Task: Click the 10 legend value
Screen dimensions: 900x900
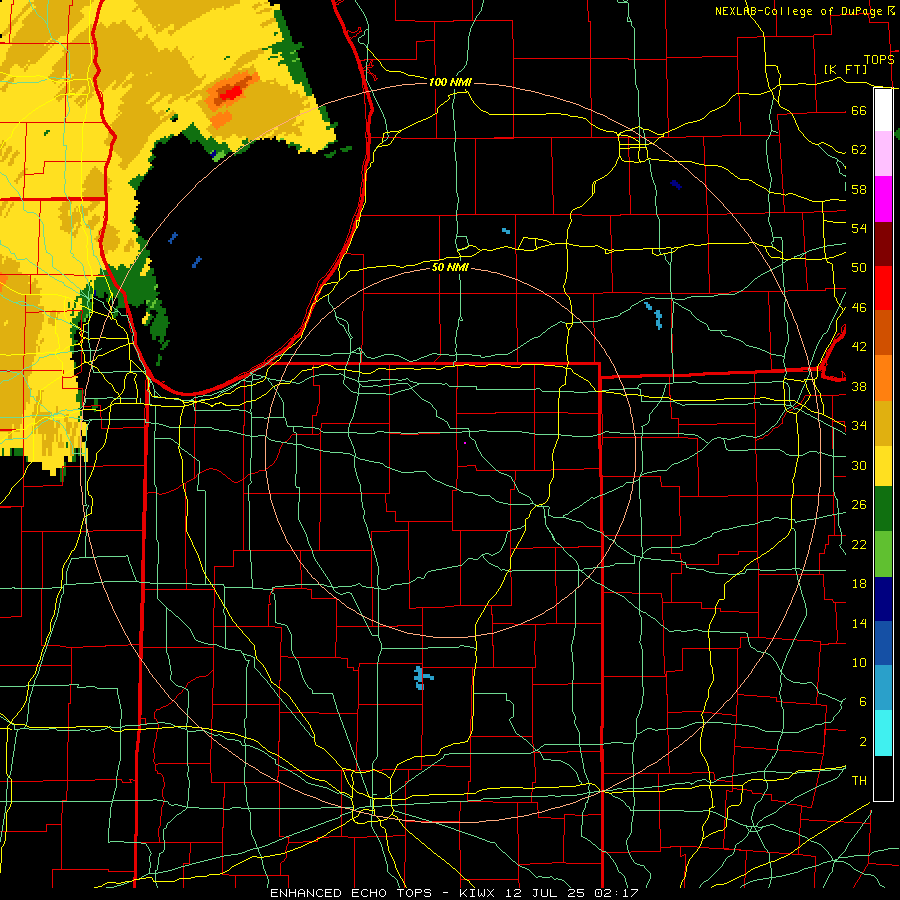Action: (859, 662)
